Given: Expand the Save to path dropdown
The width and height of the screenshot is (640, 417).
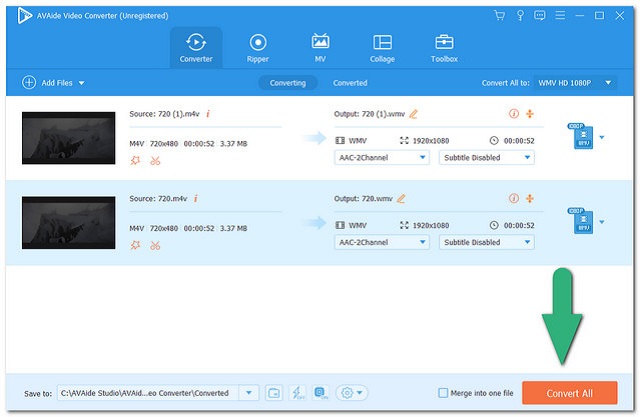Looking at the screenshot, I should pos(249,393).
